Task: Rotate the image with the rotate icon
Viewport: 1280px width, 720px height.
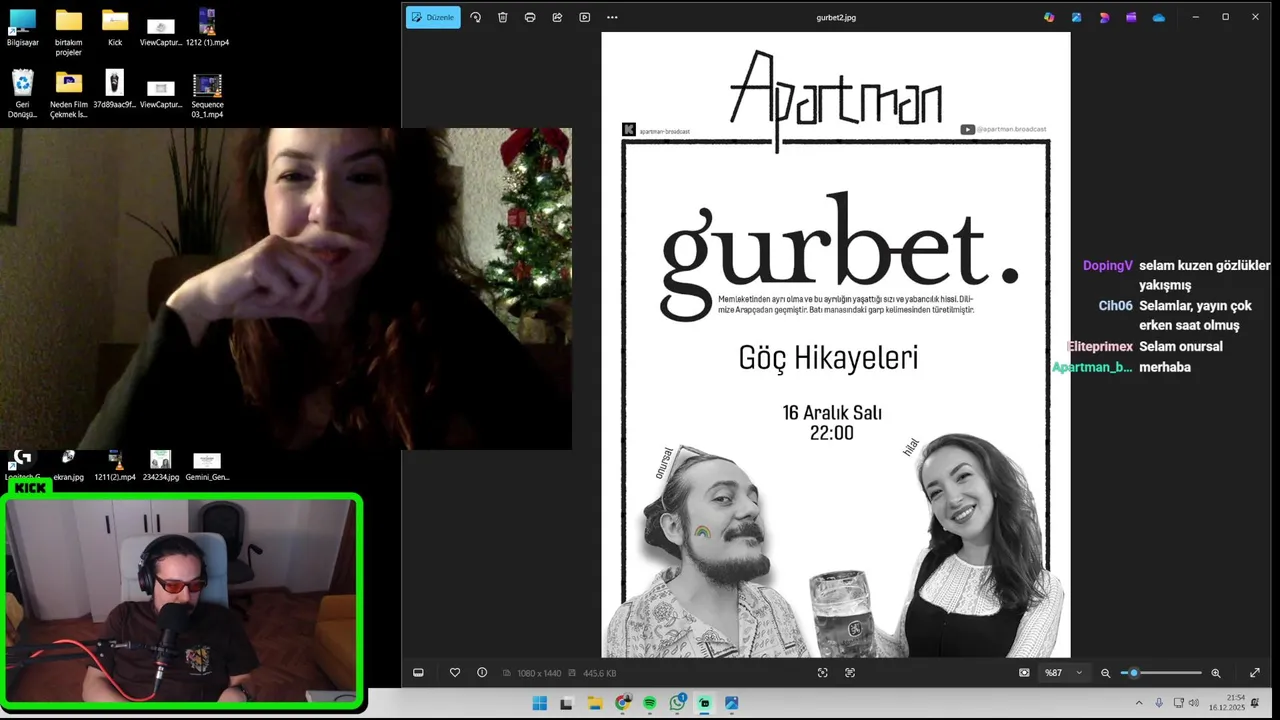Action: point(475,17)
